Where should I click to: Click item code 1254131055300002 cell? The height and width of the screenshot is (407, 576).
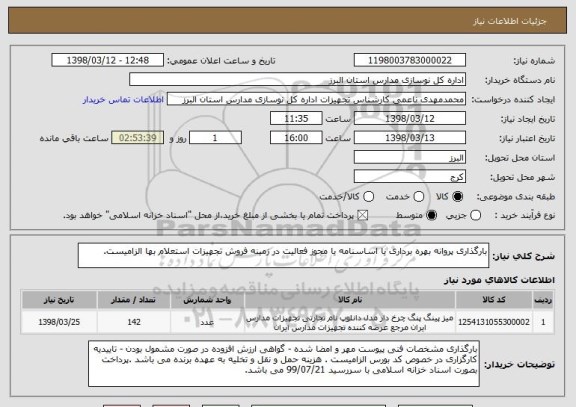pos(494,322)
